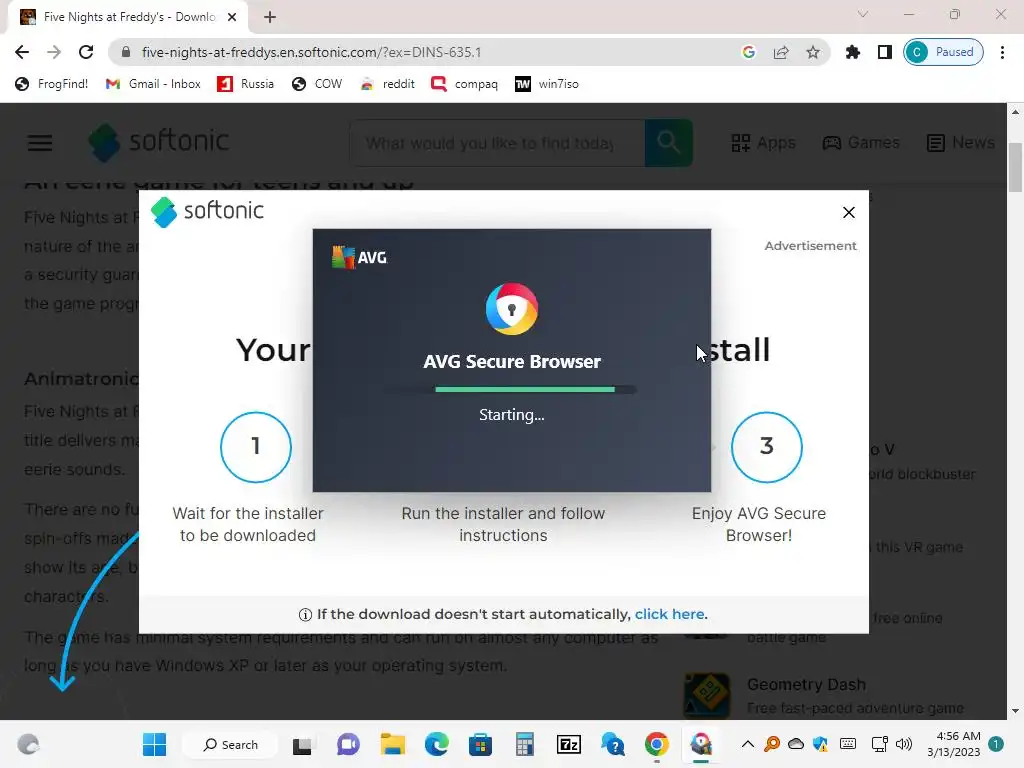Open the reddit bookmark
1024x768 pixels.
387,84
